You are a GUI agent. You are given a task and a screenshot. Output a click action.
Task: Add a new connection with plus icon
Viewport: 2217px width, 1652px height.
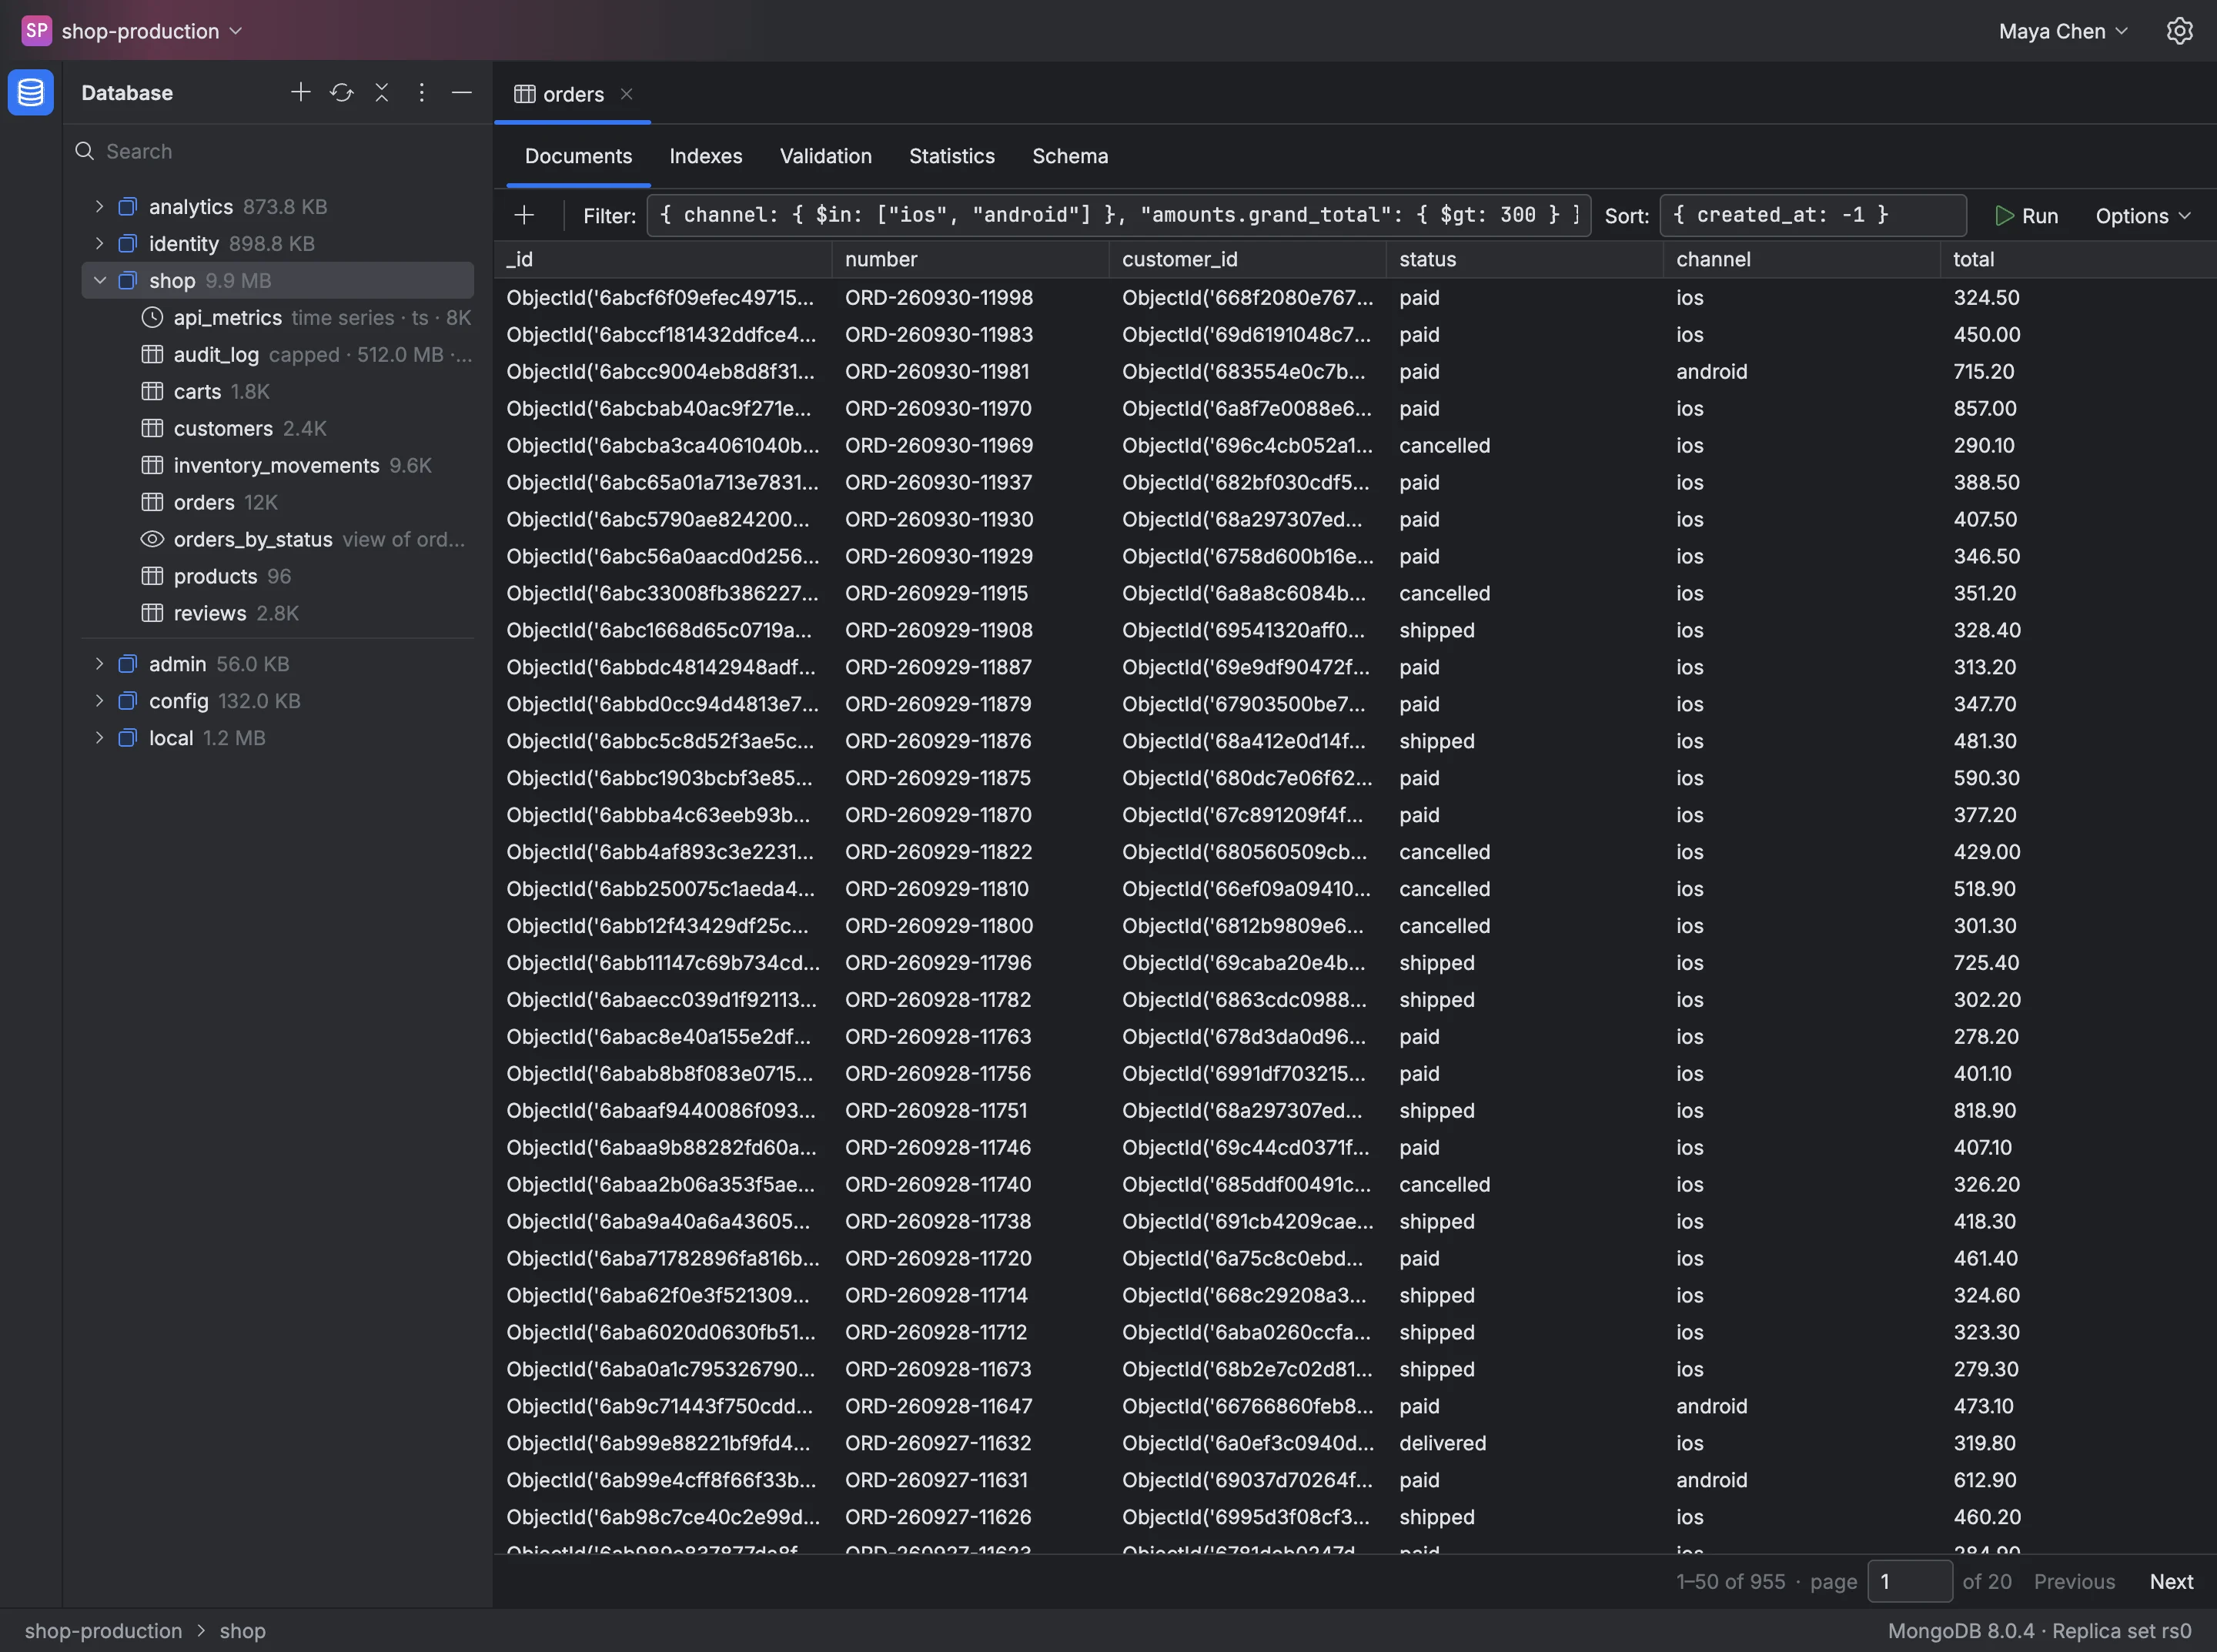tap(300, 93)
